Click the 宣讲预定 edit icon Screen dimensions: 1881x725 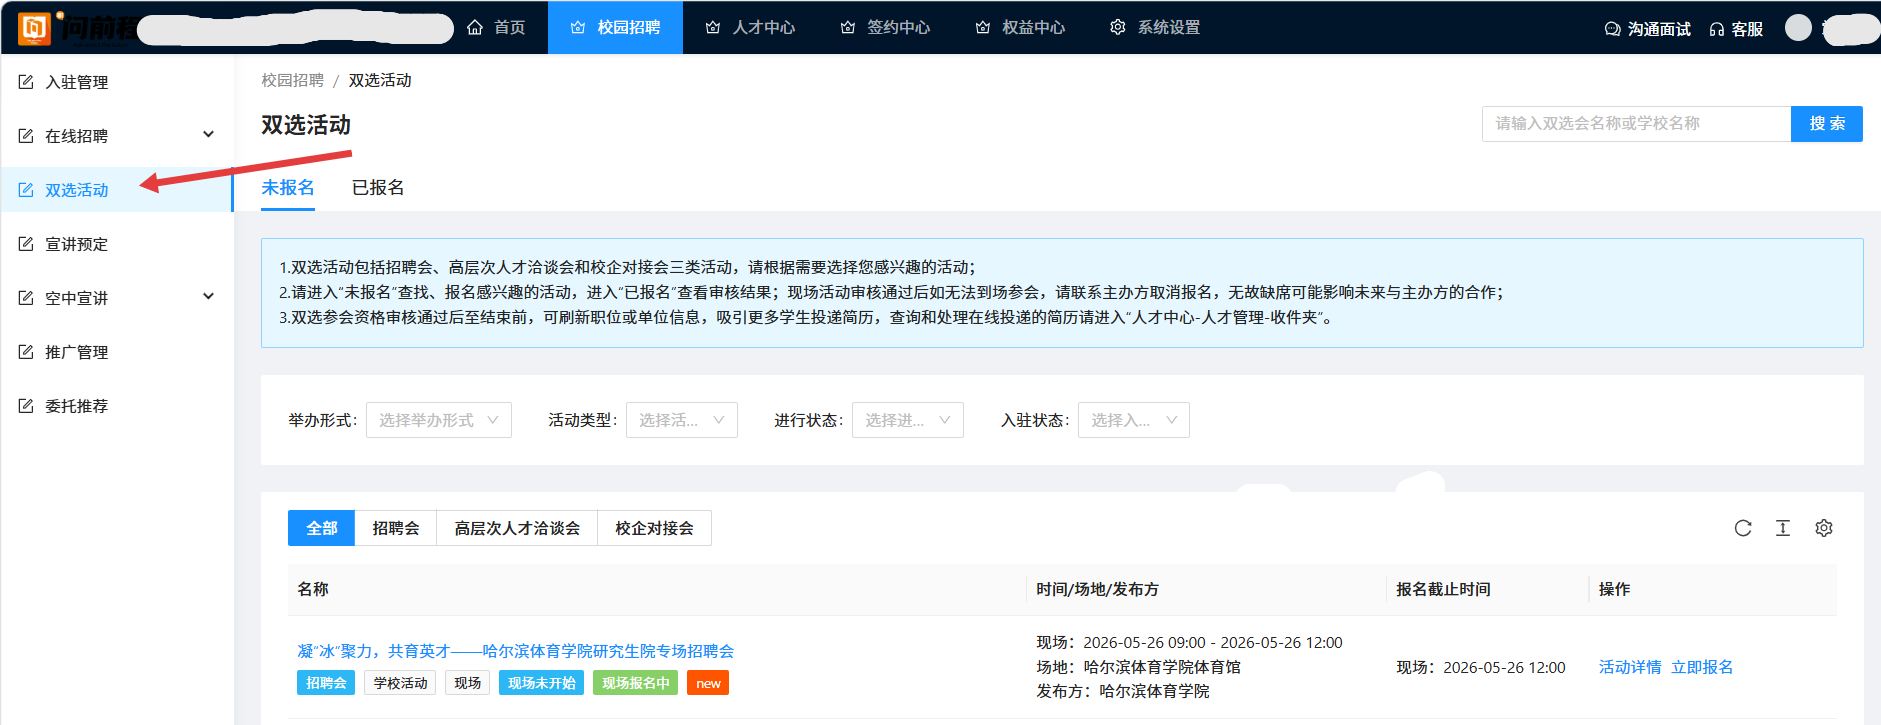pos(26,244)
